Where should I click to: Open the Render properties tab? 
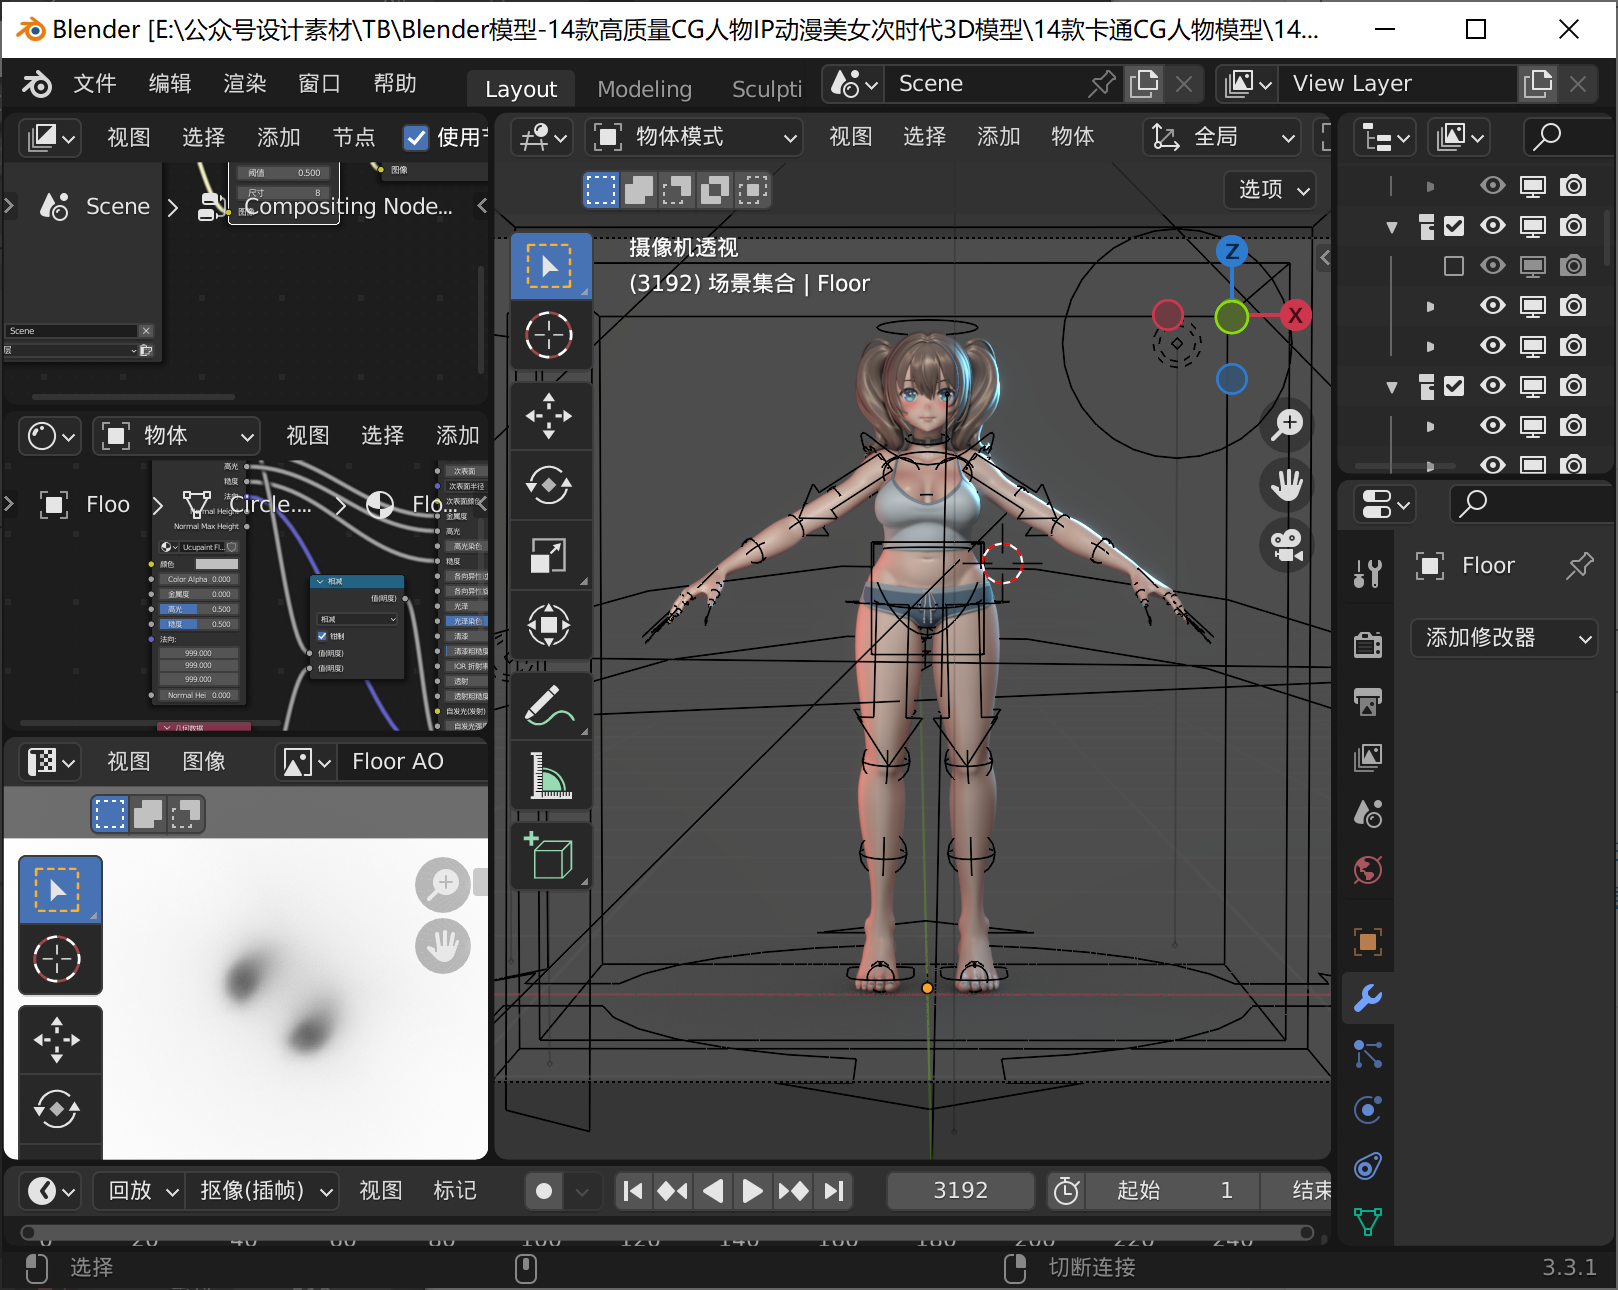point(1368,645)
